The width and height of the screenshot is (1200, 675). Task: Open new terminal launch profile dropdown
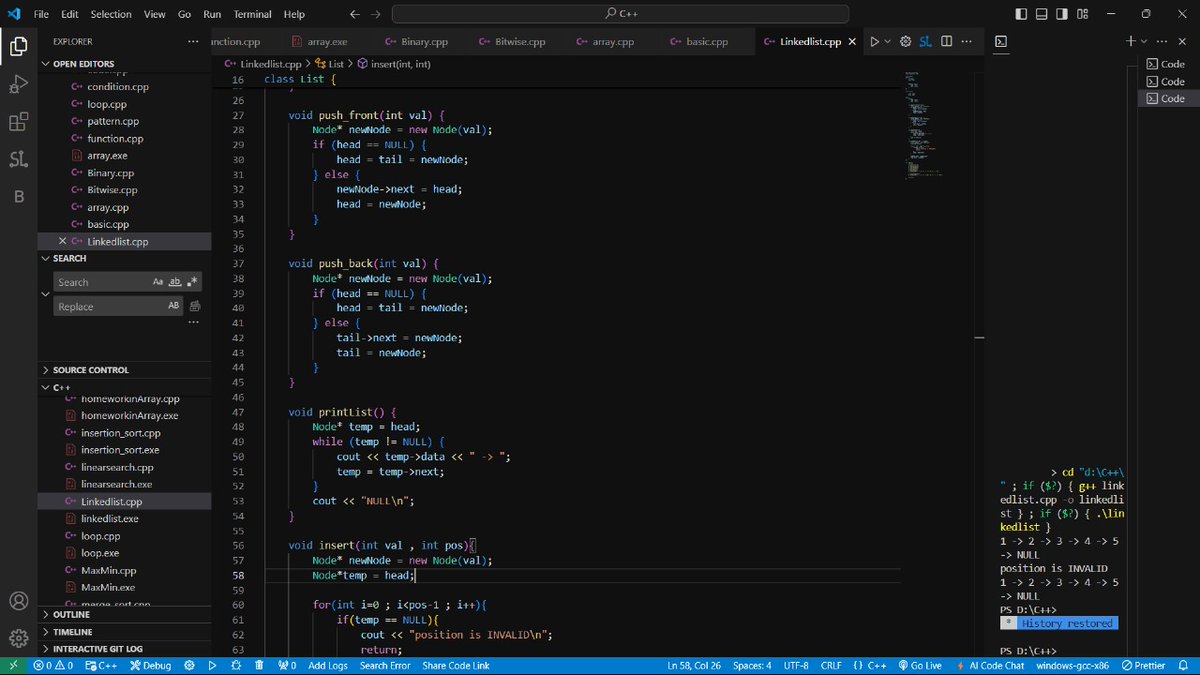1145,42
